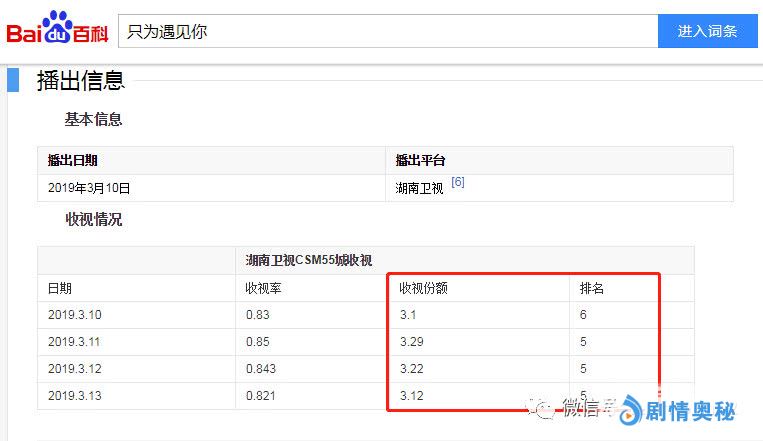Click the 收视率 column header
Viewport: 763px width, 441px height.
coord(263,288)
